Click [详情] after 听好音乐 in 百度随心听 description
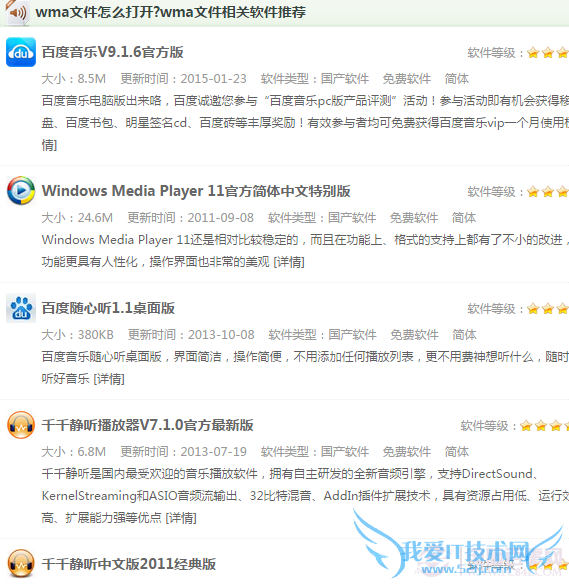Viewport: 569px width, 584px height. click(x=109, y=379)
